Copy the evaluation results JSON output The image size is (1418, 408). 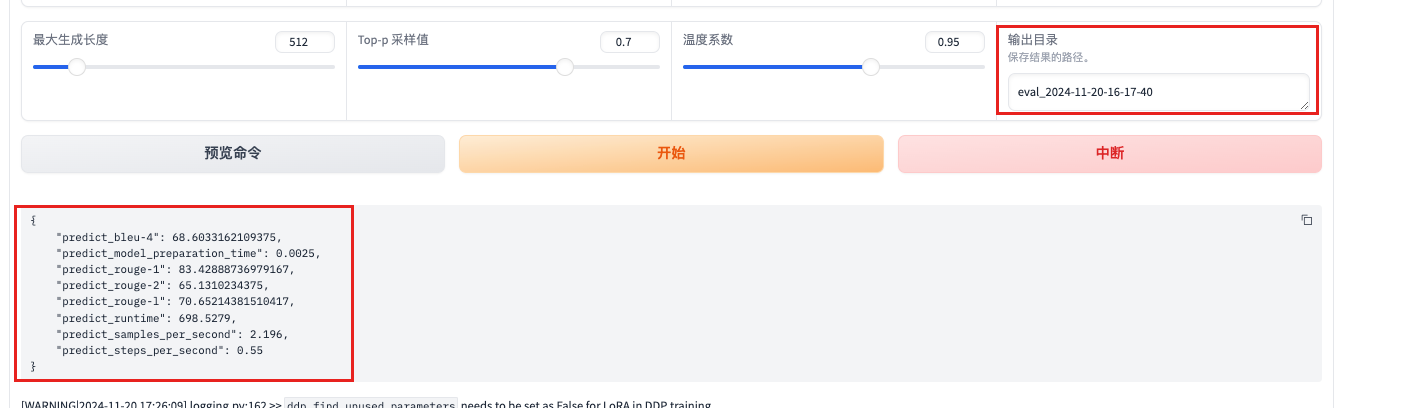pyautogui.click(x=1306, y=220)
